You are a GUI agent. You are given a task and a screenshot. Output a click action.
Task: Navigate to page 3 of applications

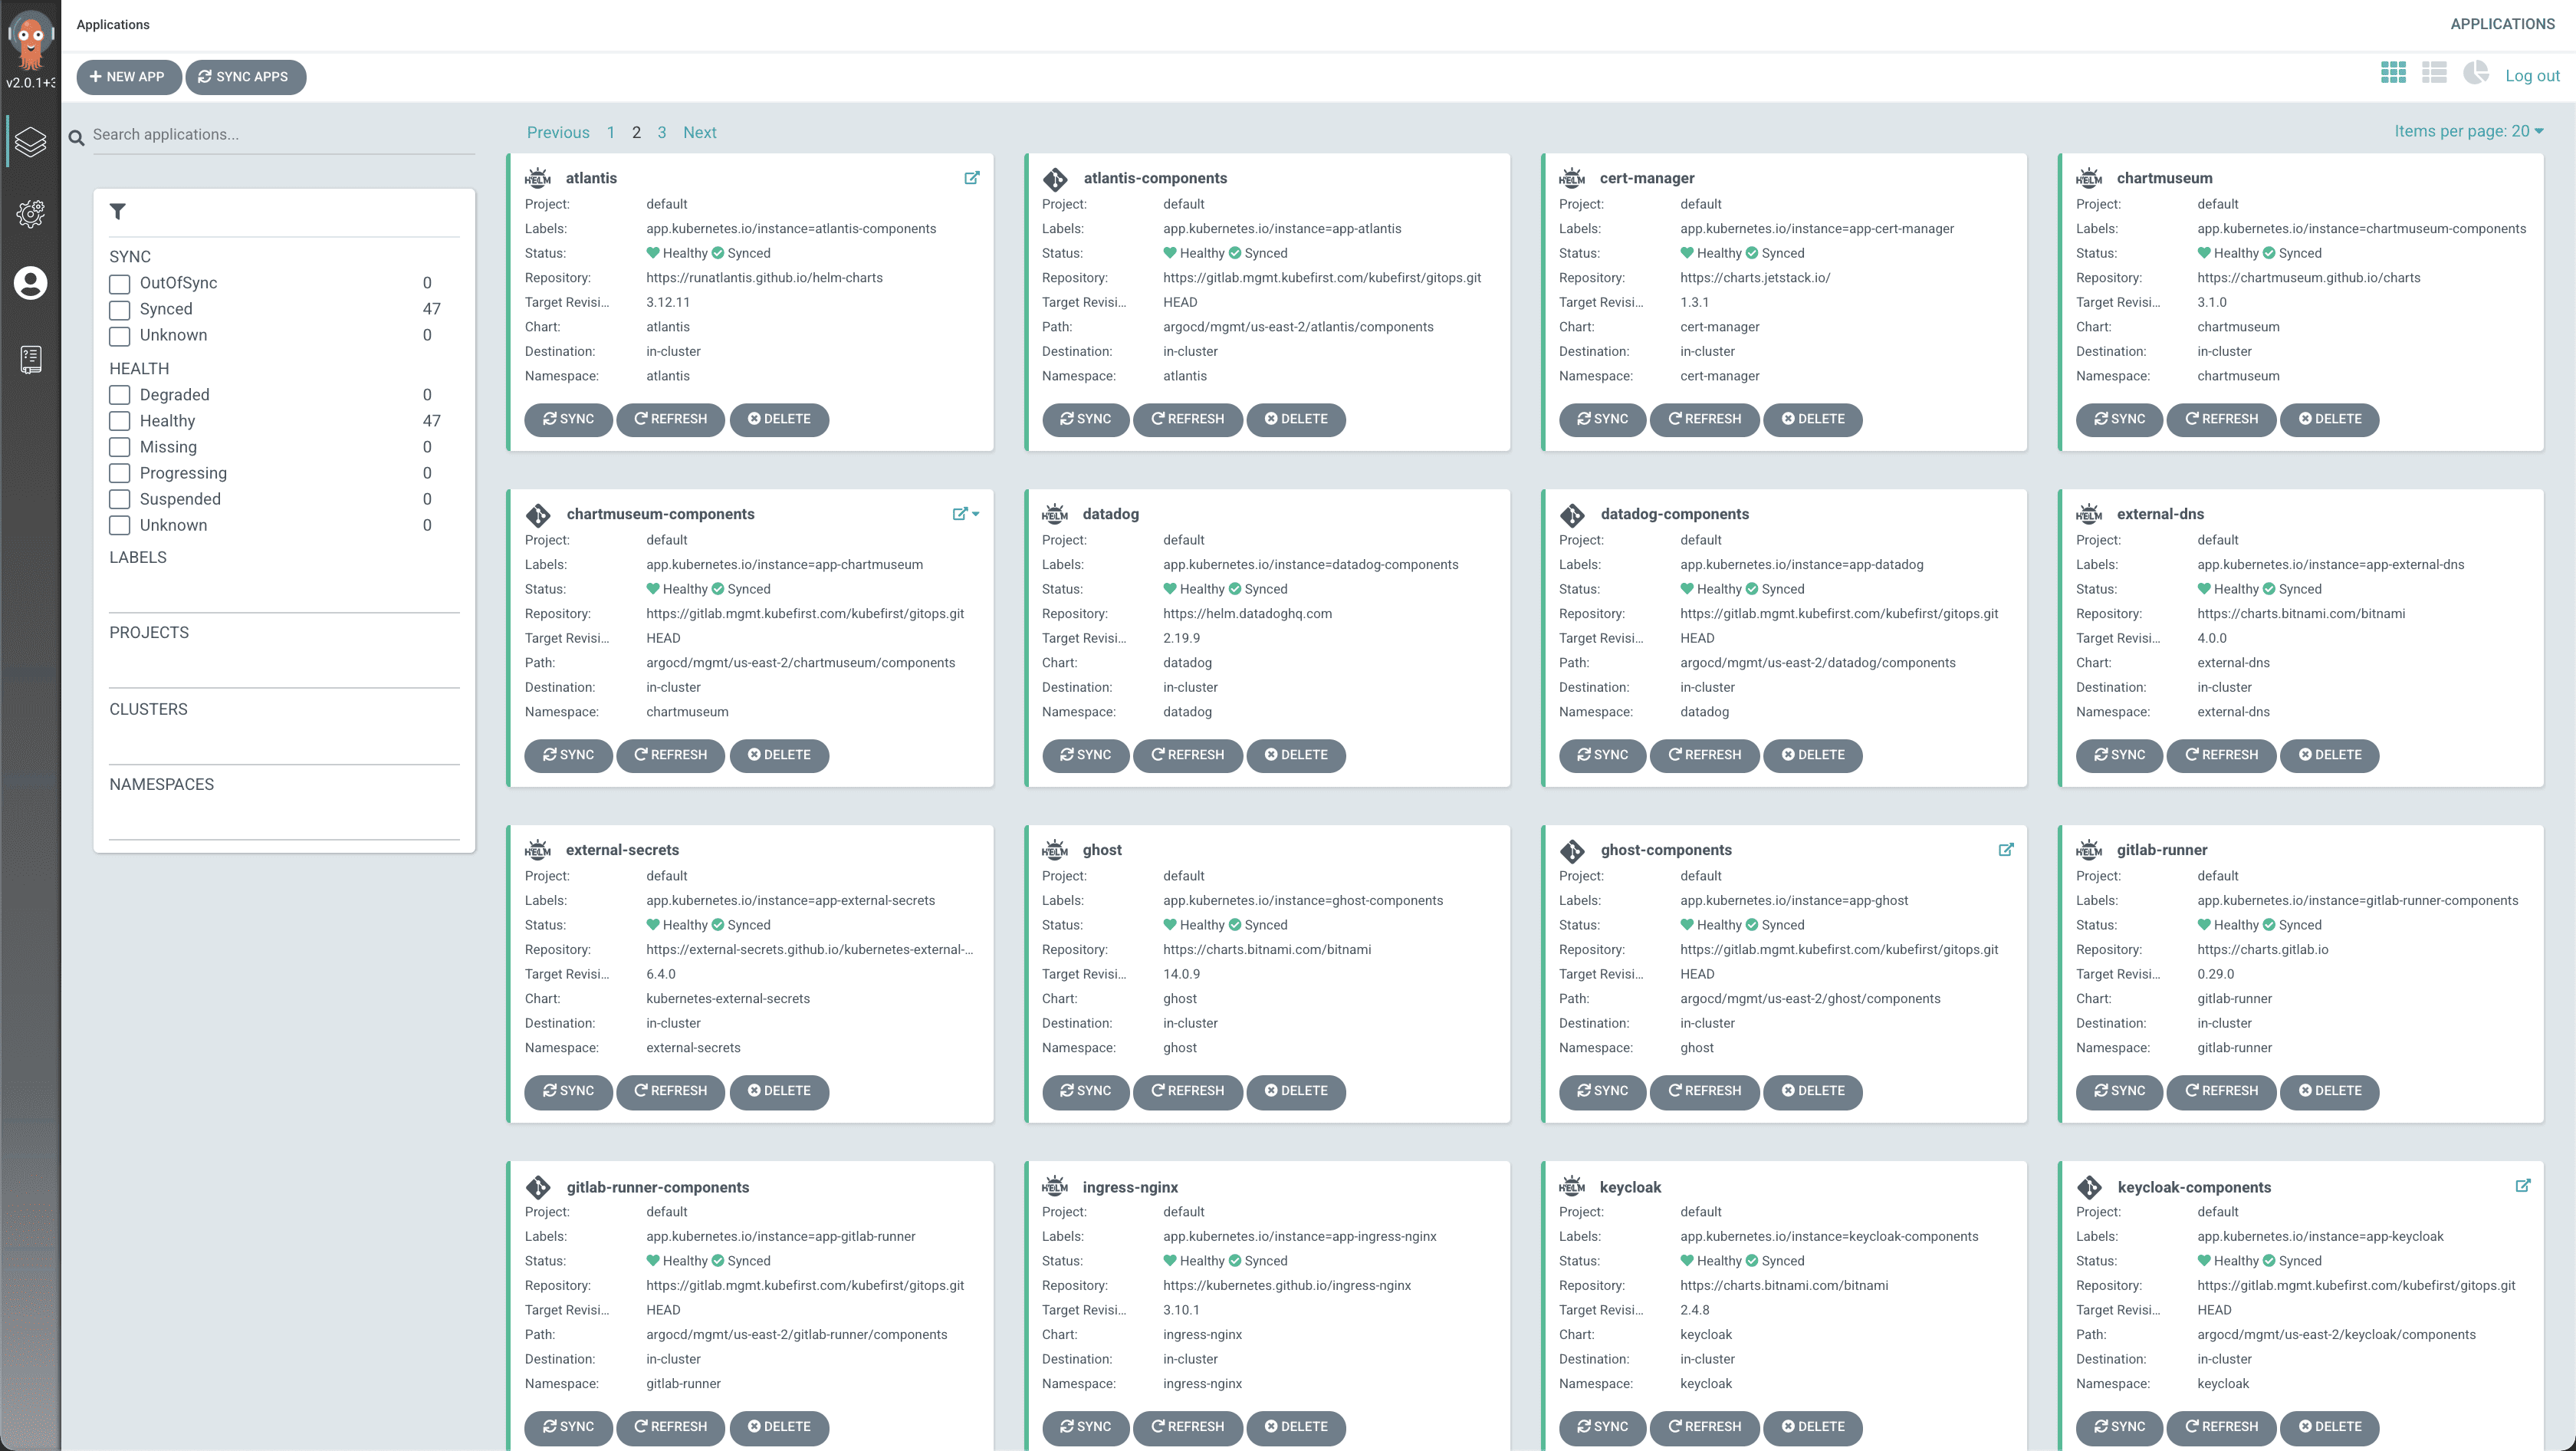660,131
